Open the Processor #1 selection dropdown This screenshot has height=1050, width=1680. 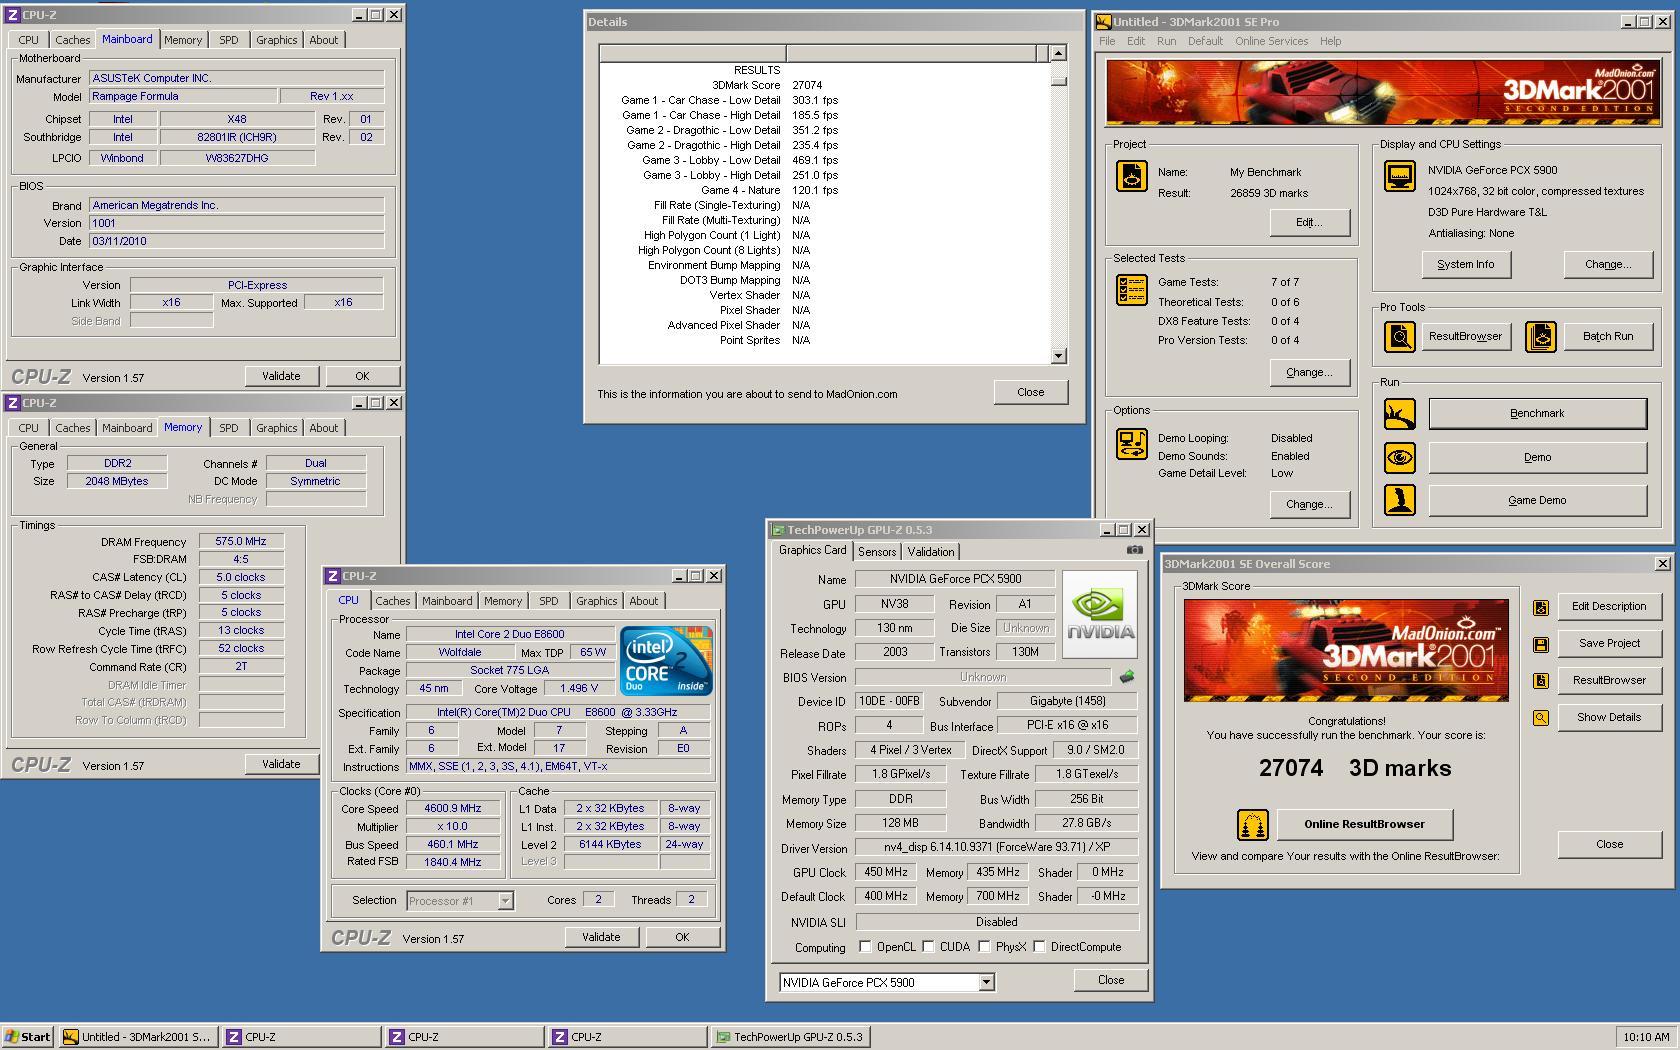505,901
